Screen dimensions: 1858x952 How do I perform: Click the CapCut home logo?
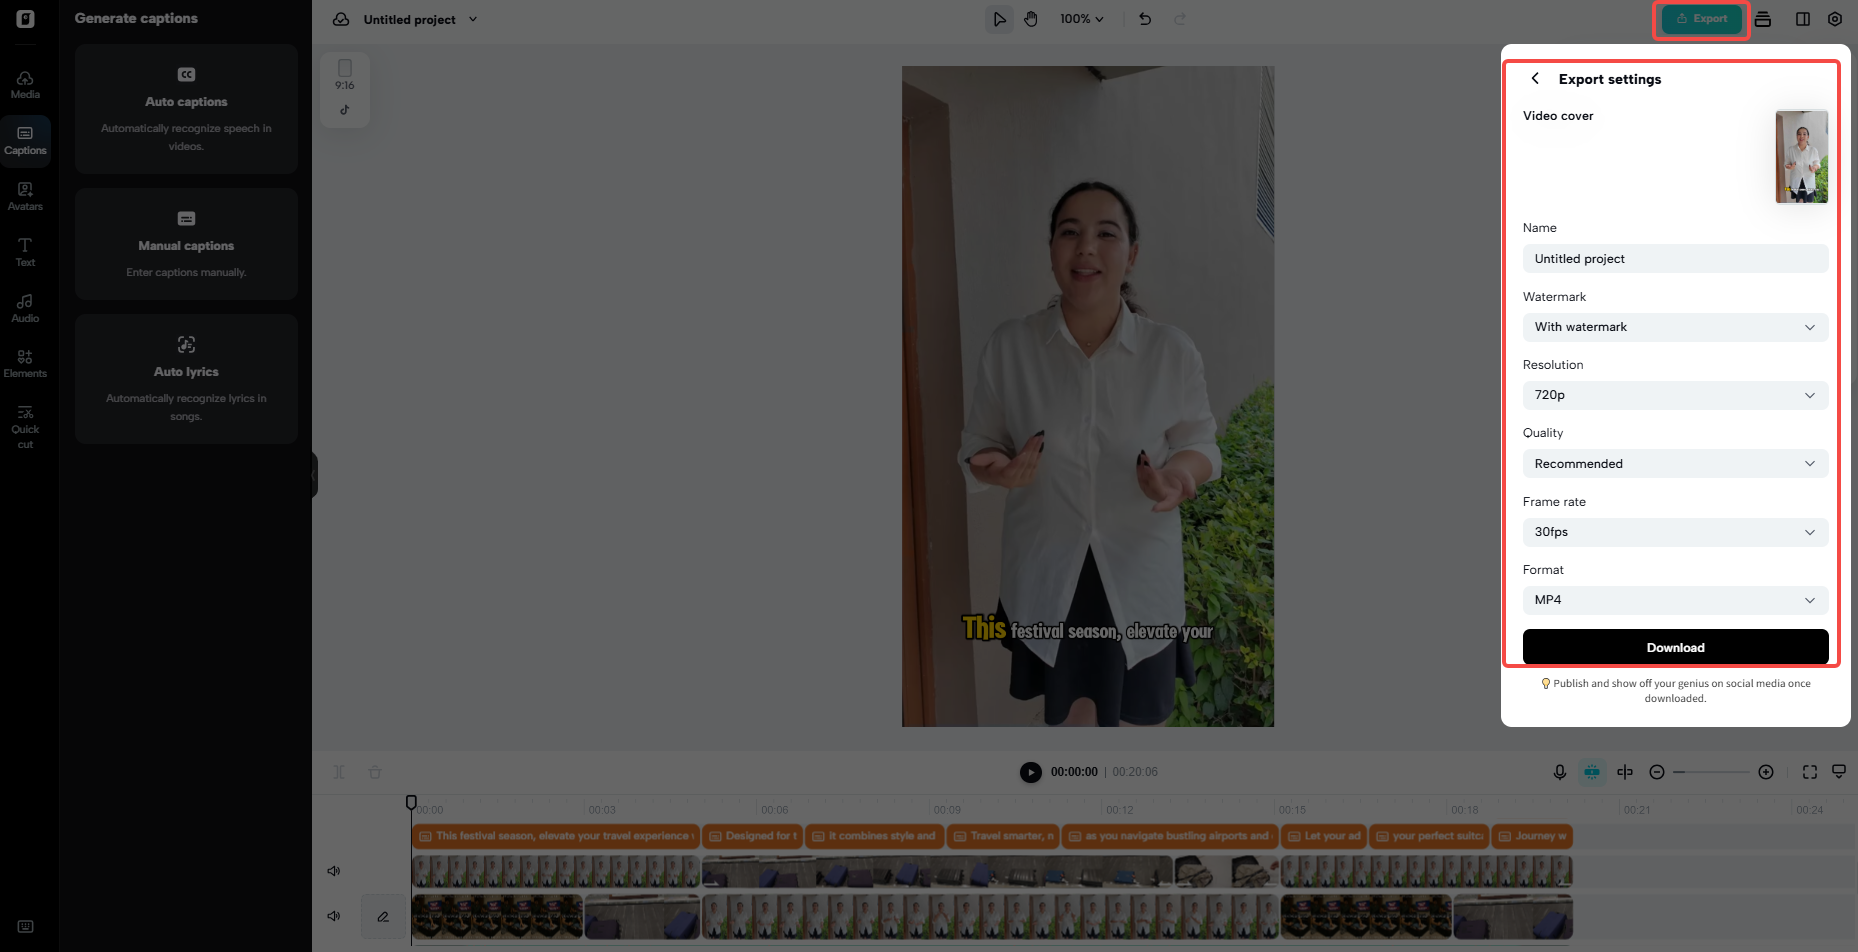click(26, 19)
